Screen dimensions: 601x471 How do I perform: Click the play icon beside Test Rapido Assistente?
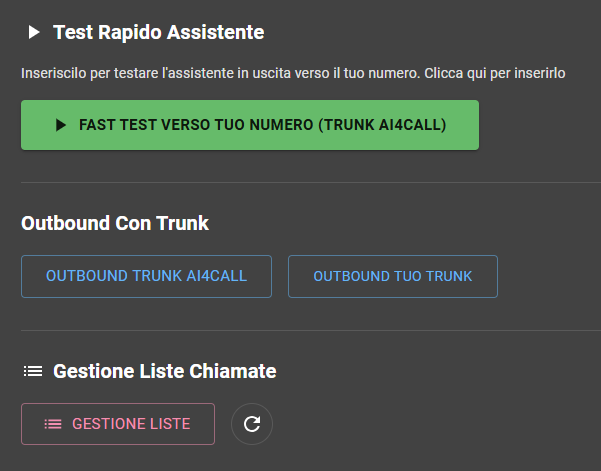pyautogui.click(x=34, y=33)
